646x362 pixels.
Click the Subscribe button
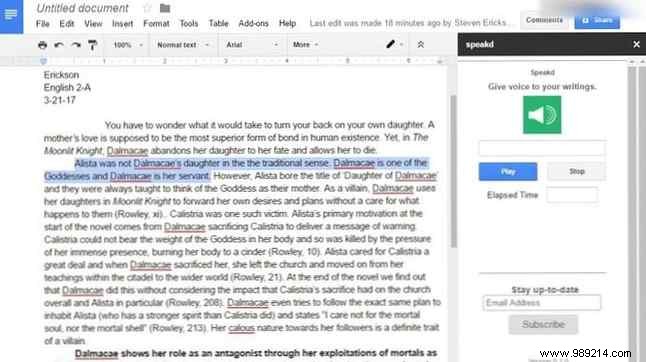pyautogui.click(x=543, y=325)
